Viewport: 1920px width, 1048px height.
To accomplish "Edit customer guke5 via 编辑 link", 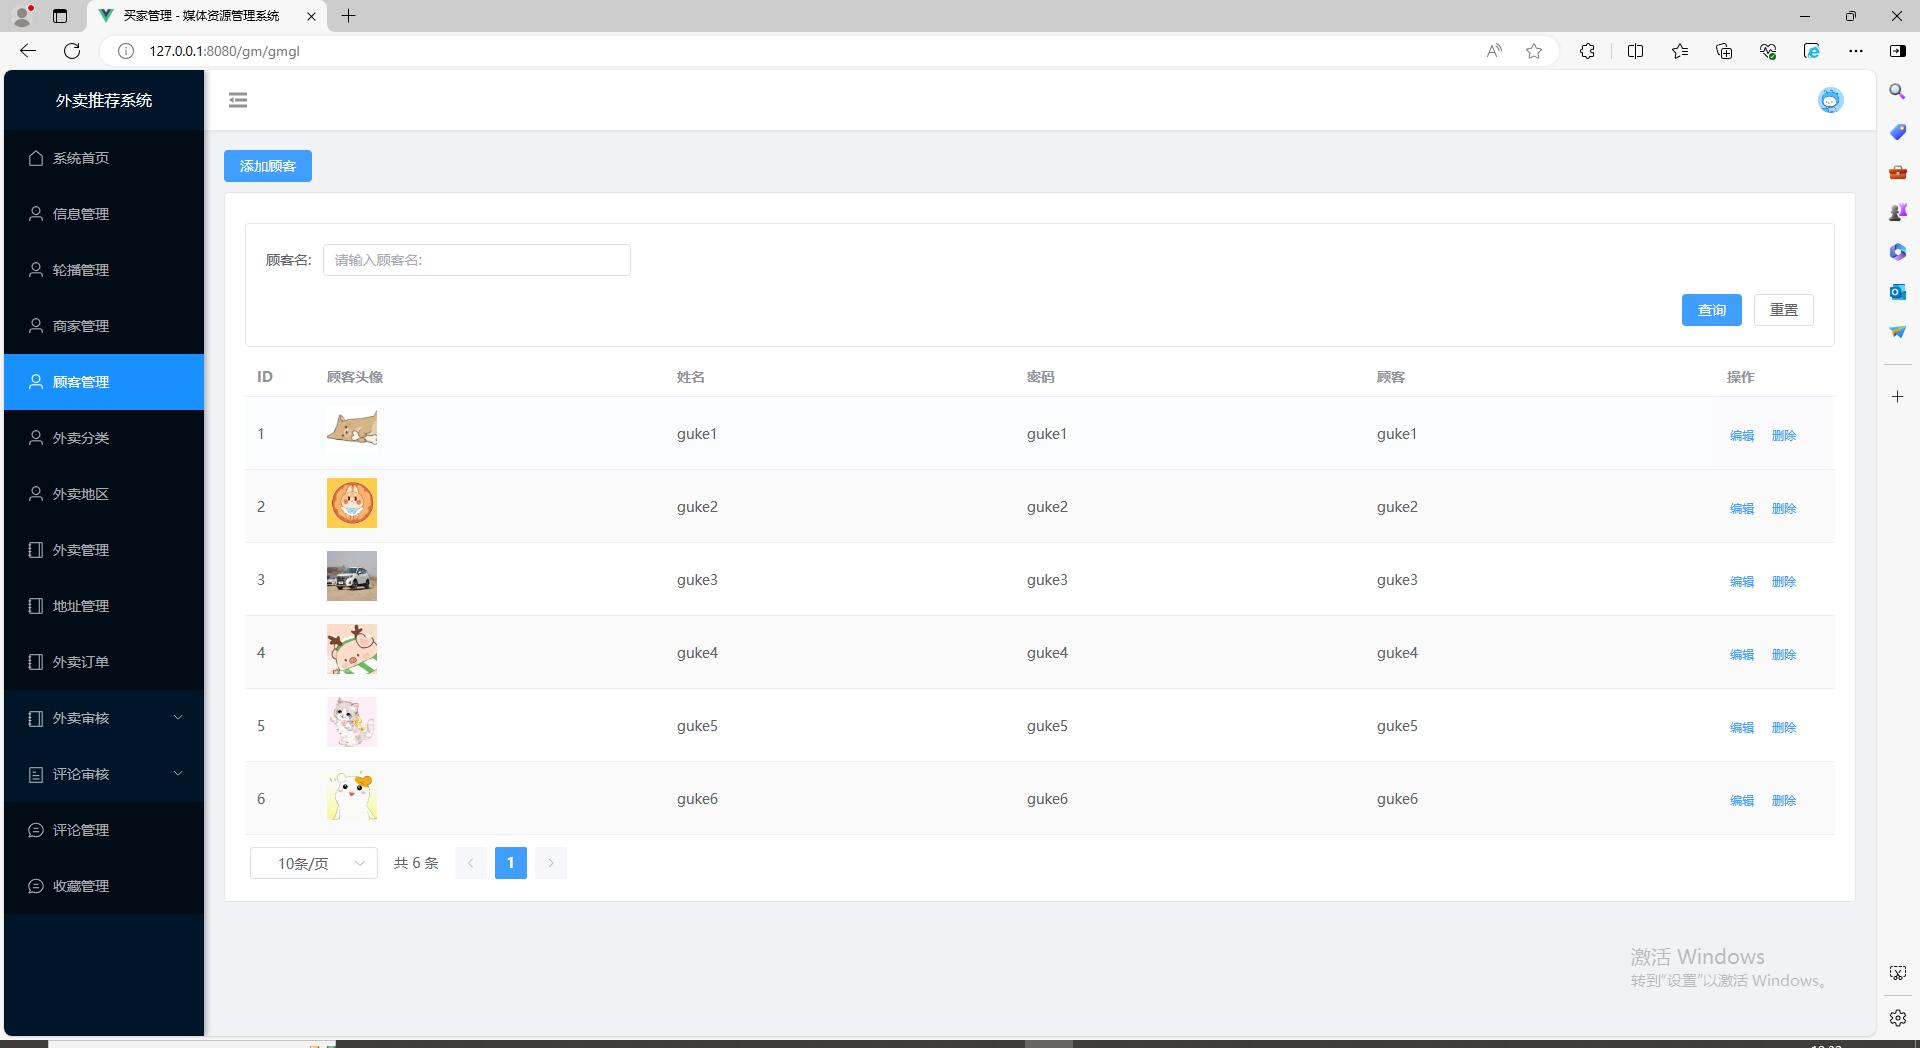I will pyautogui.click(x=1742, y=727).
